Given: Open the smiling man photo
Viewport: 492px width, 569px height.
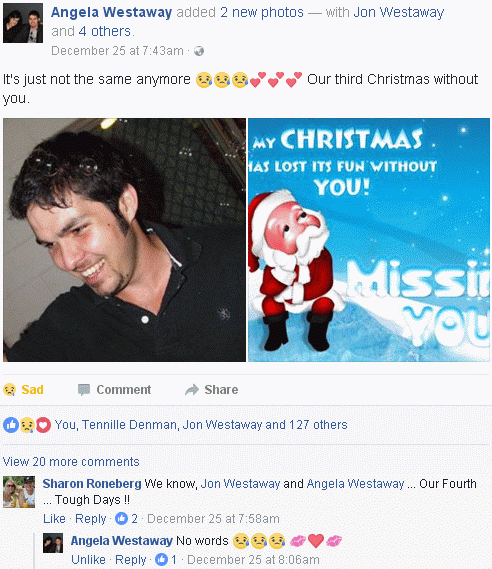Looking at the screenshot, I should (124, 240).
